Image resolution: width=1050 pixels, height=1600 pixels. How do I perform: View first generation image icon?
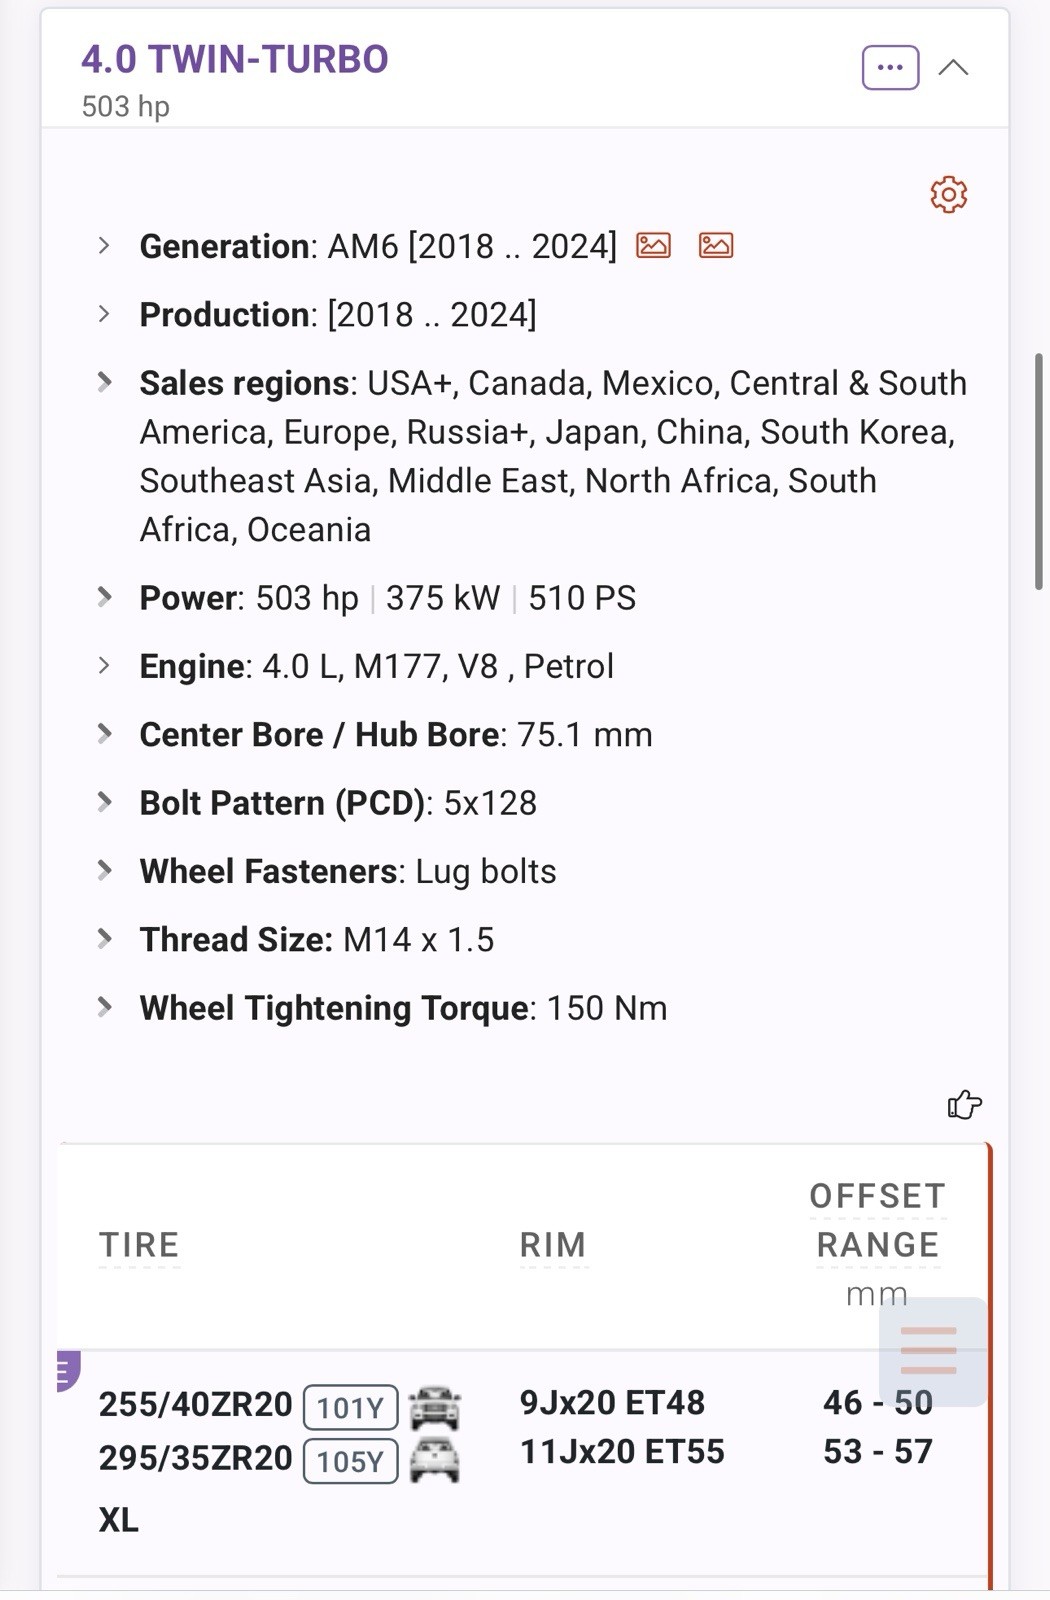[x=653, y=245]
